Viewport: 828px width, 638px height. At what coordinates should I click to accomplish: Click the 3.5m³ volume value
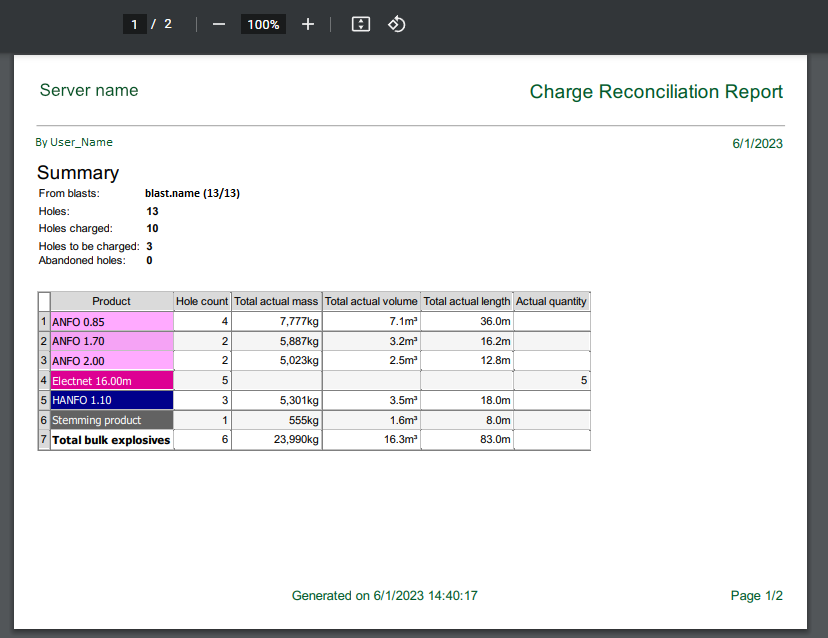tap(403, 400)
